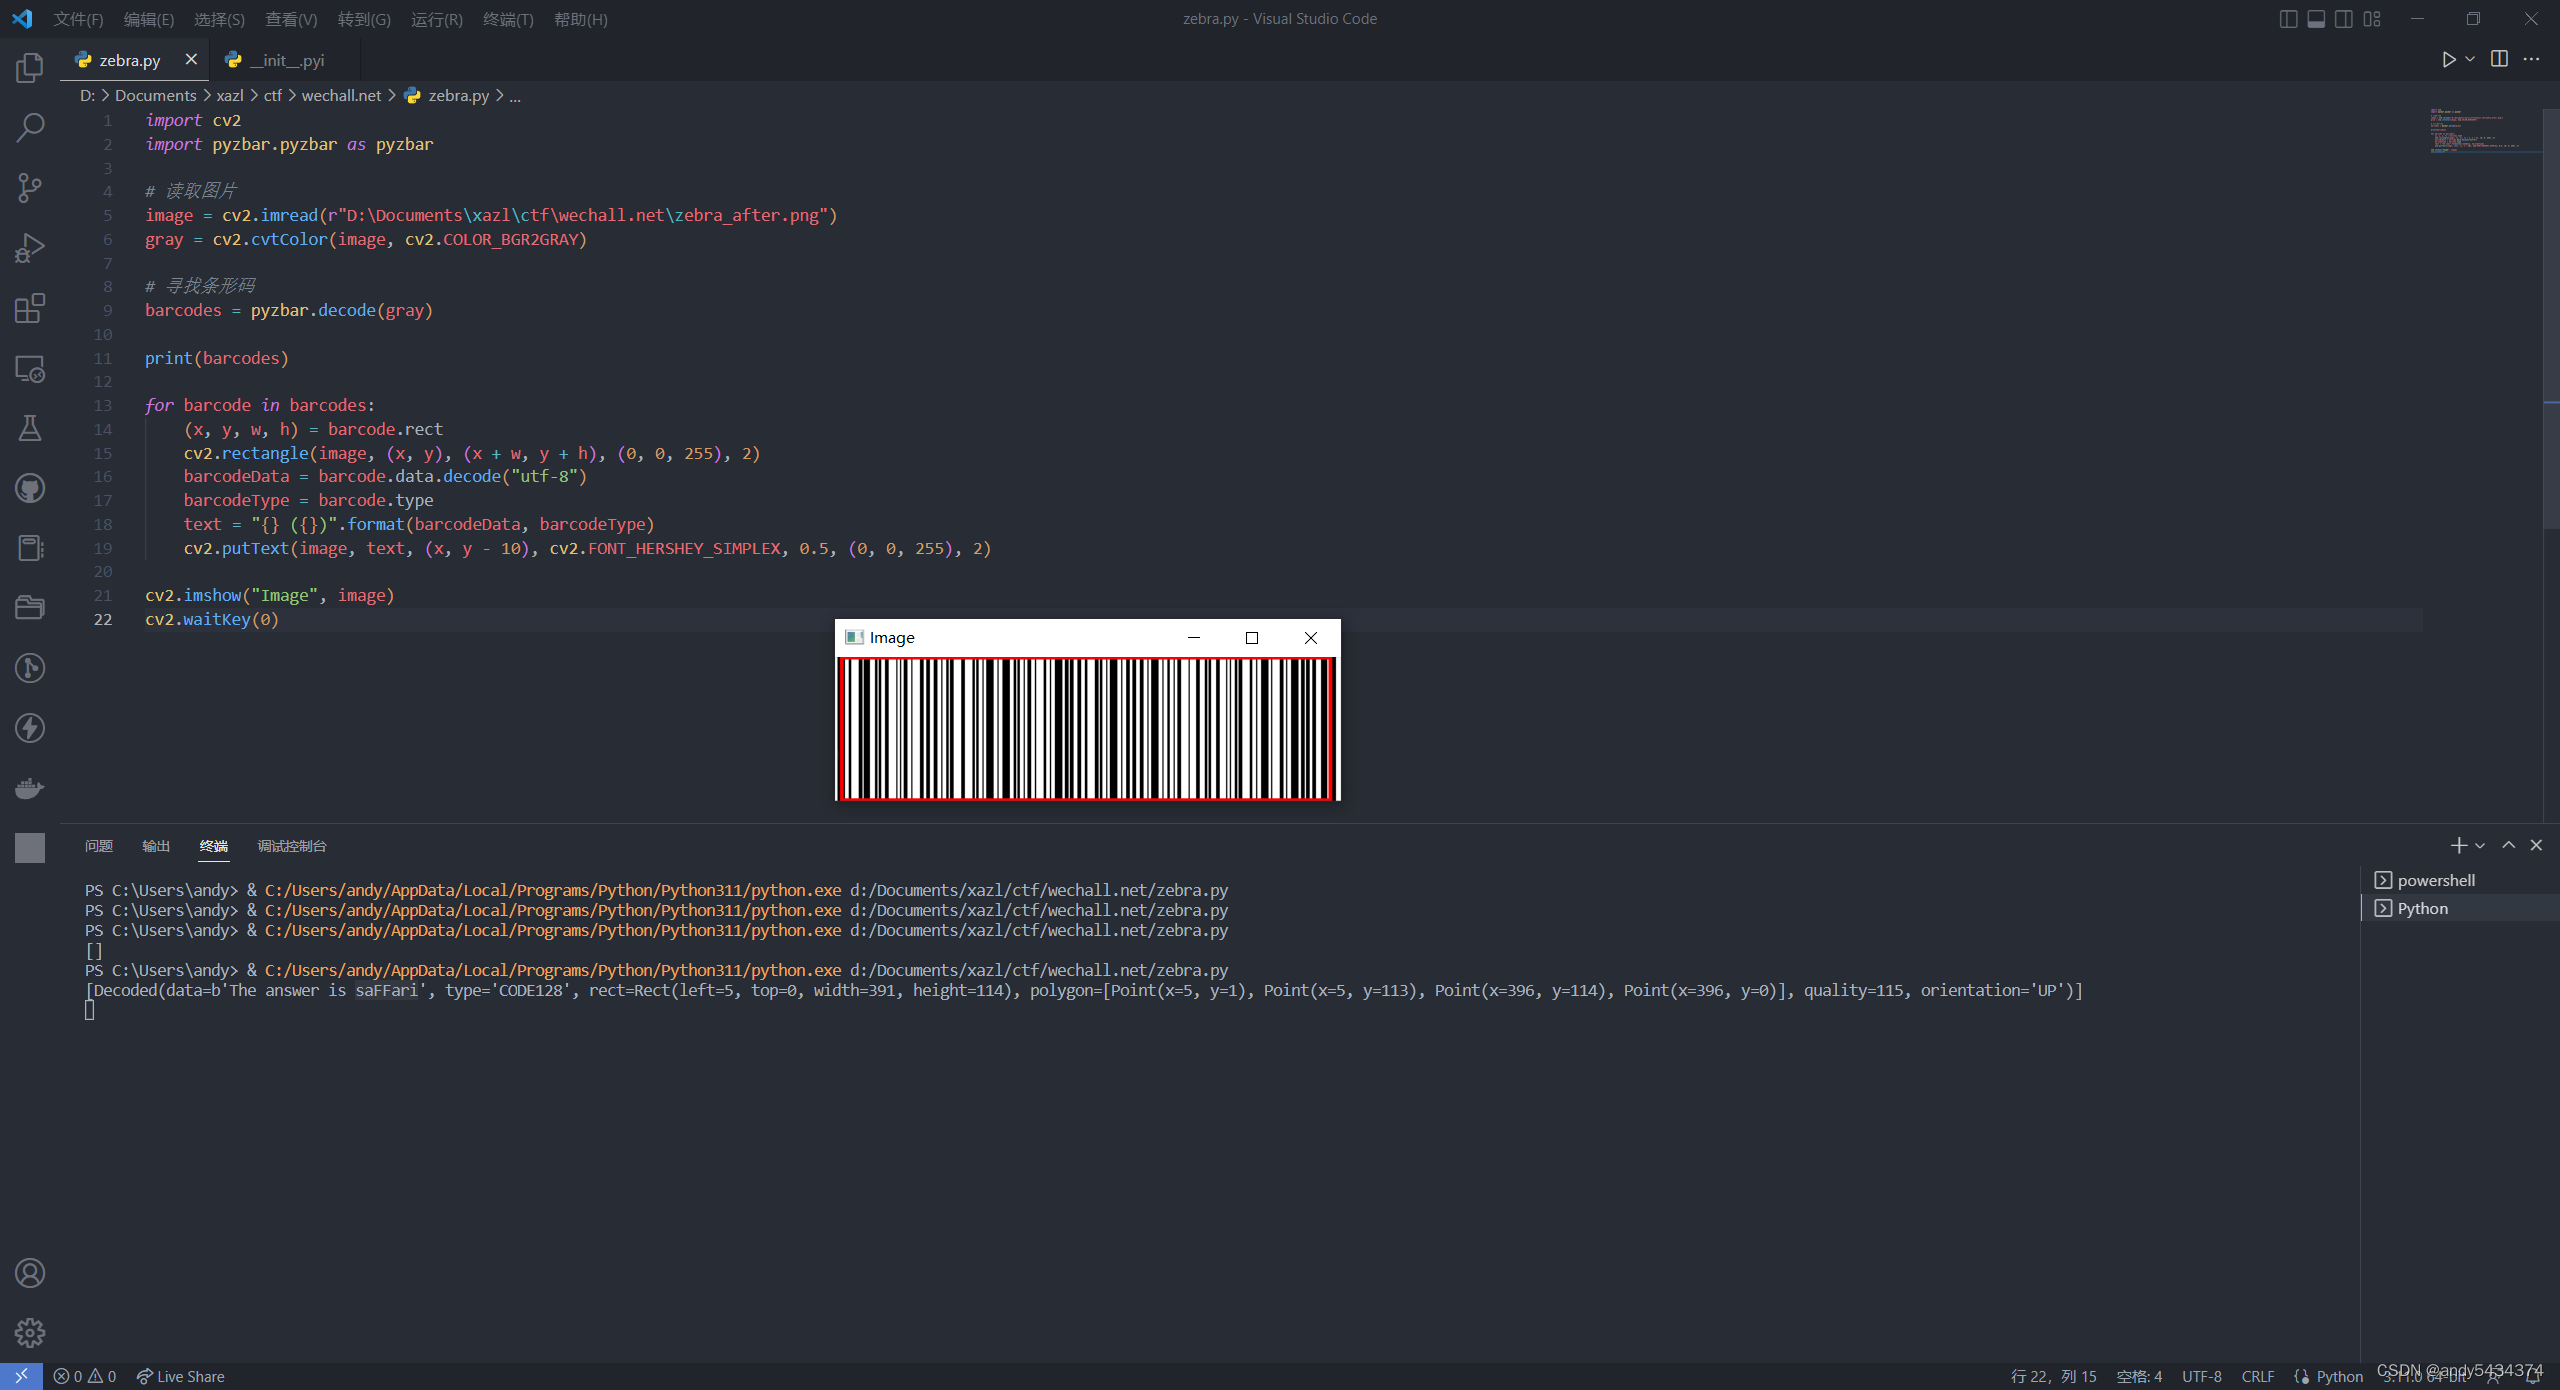Open the Thunder lightning-bolt icon
The image size is (2560, 1390).
(x=30, y=728)
